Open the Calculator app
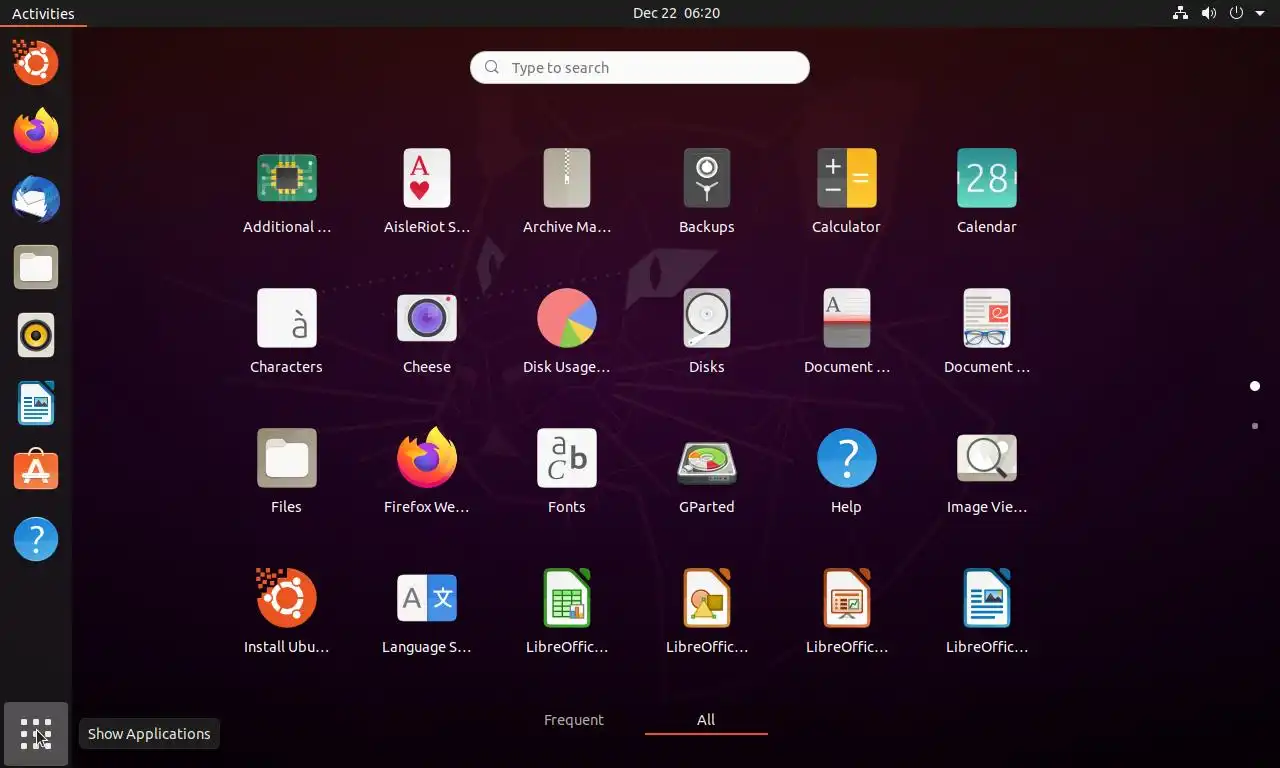Image resolution: width=1280 pixels, height=768 pixels. click(x=847, y=179)
